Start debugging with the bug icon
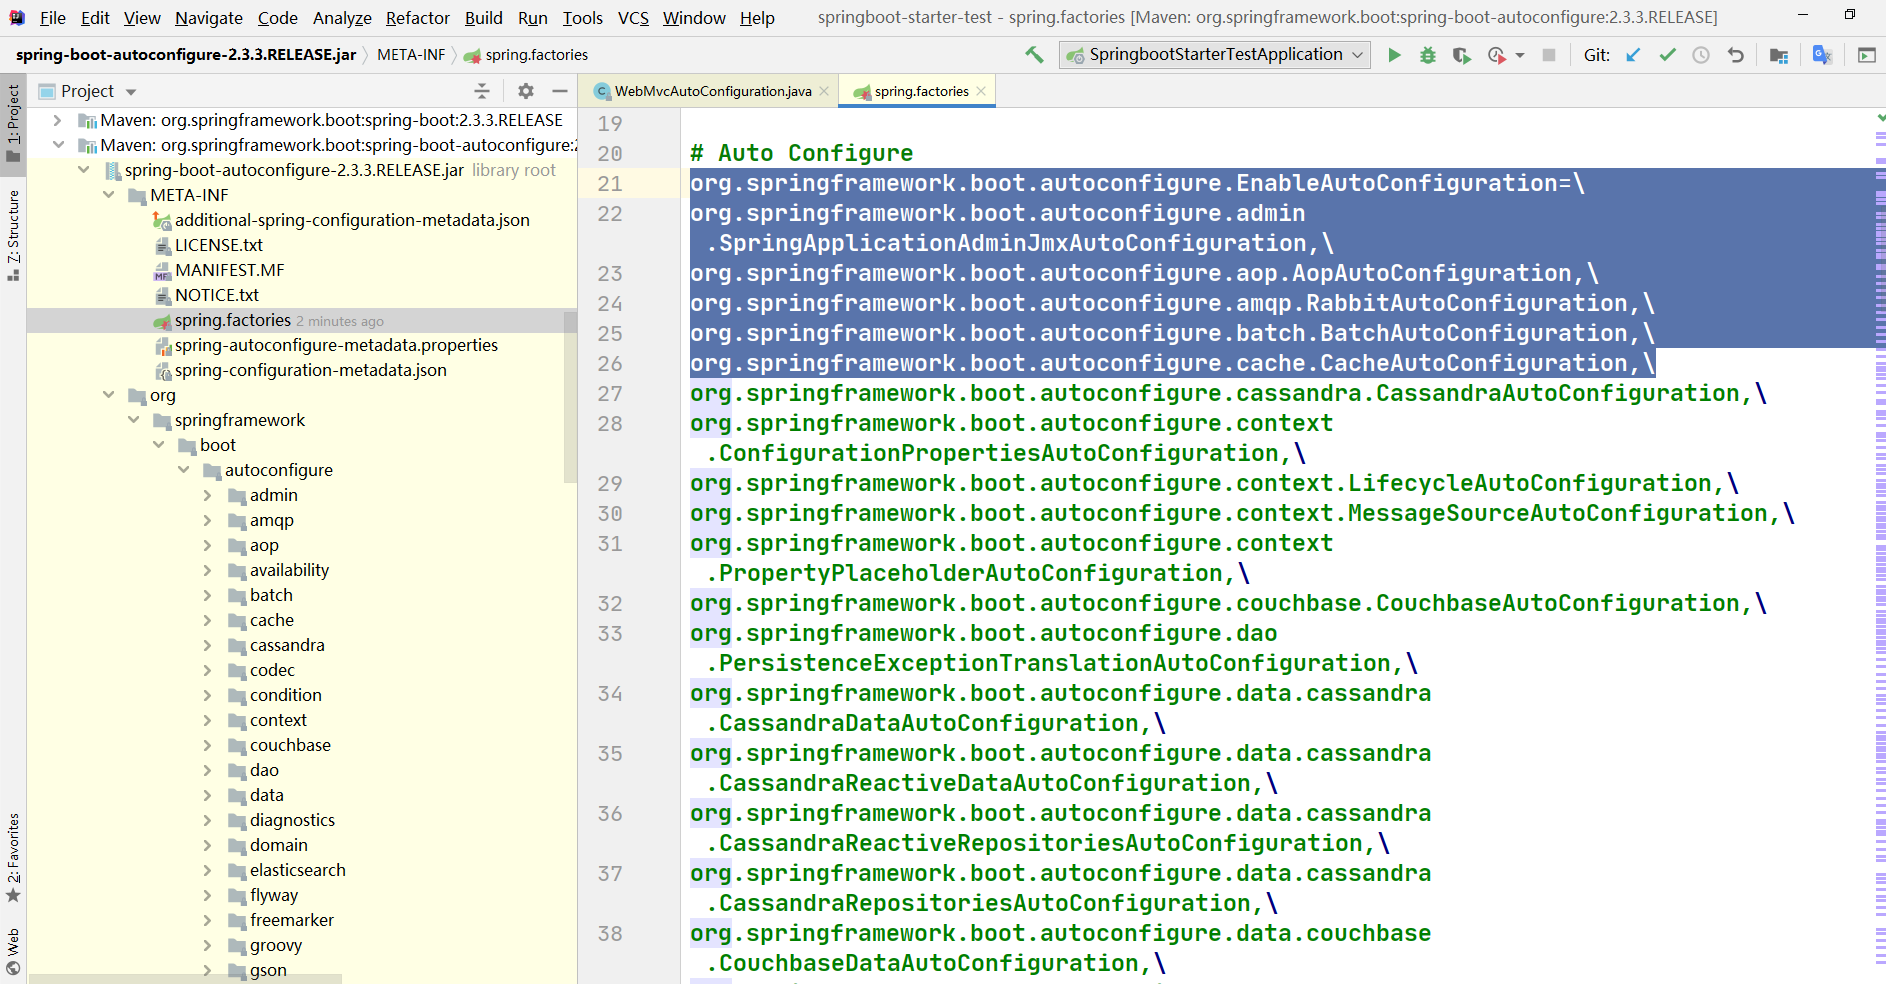 (x=1428, y=55)
